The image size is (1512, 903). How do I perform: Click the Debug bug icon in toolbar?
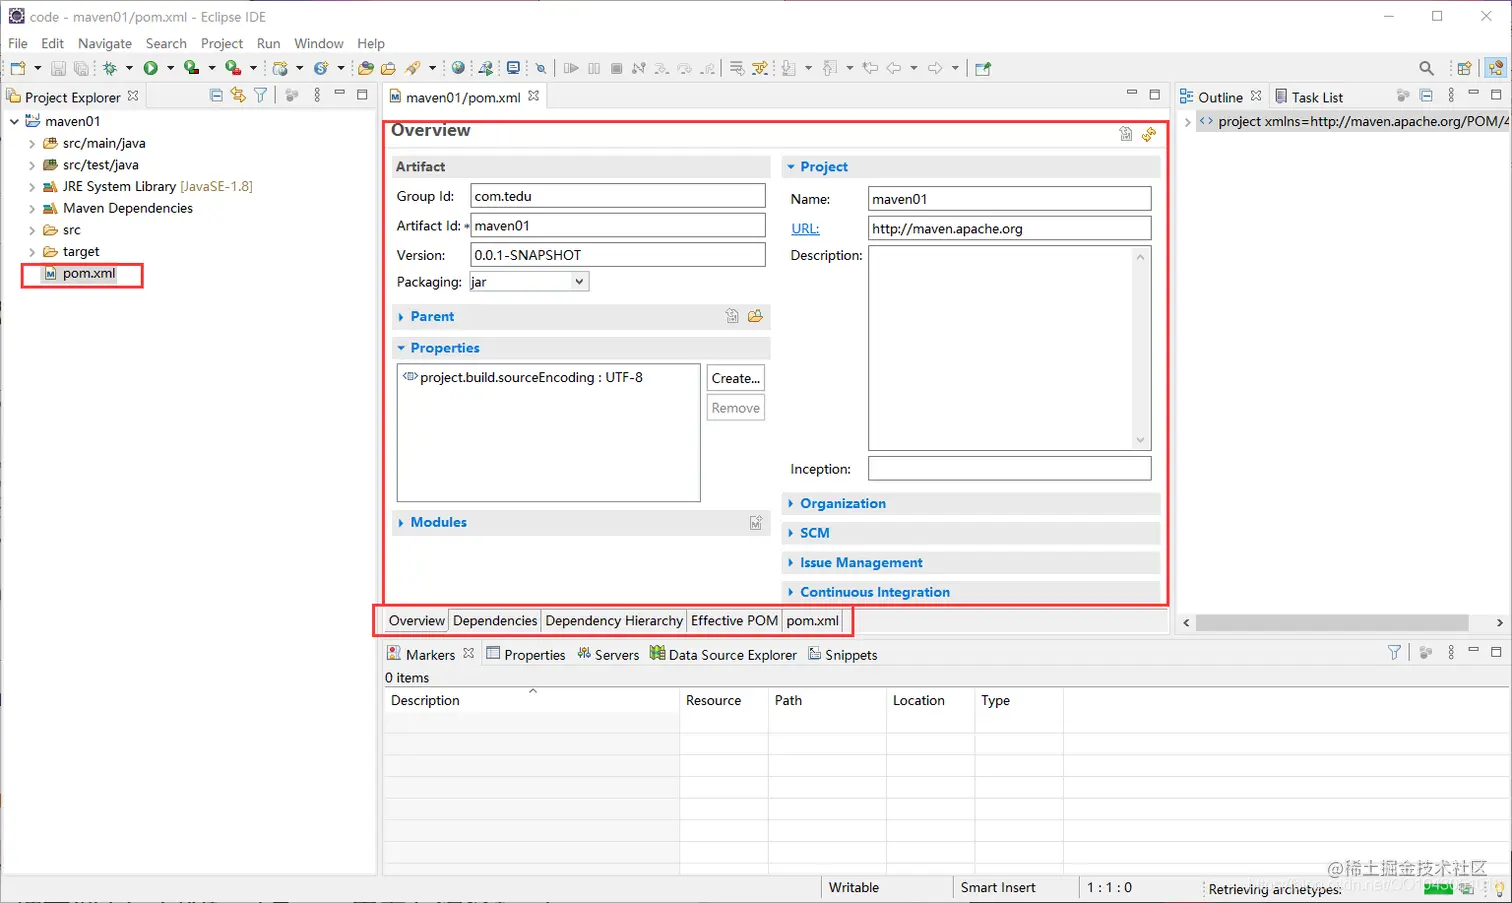[110, 68]
